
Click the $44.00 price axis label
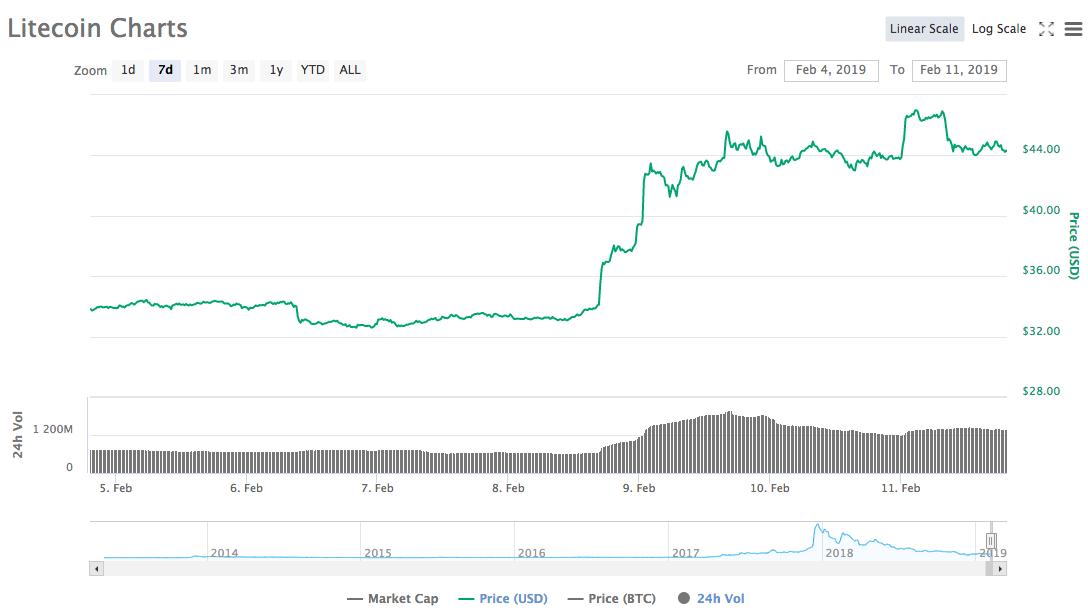point(1041,149)
